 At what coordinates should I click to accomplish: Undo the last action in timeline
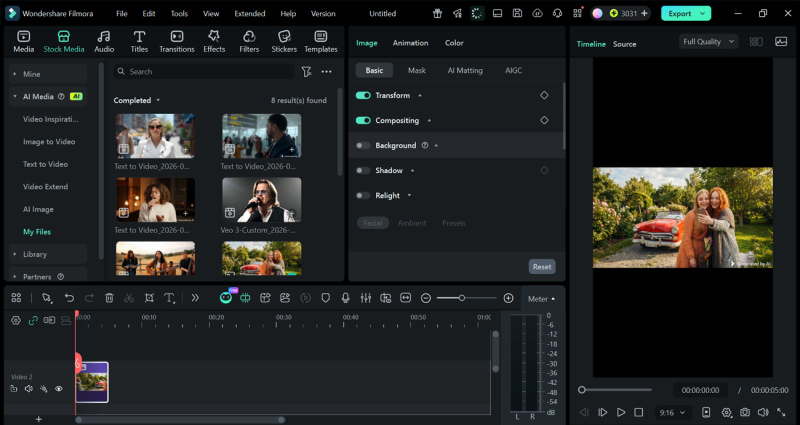point(69,298)
